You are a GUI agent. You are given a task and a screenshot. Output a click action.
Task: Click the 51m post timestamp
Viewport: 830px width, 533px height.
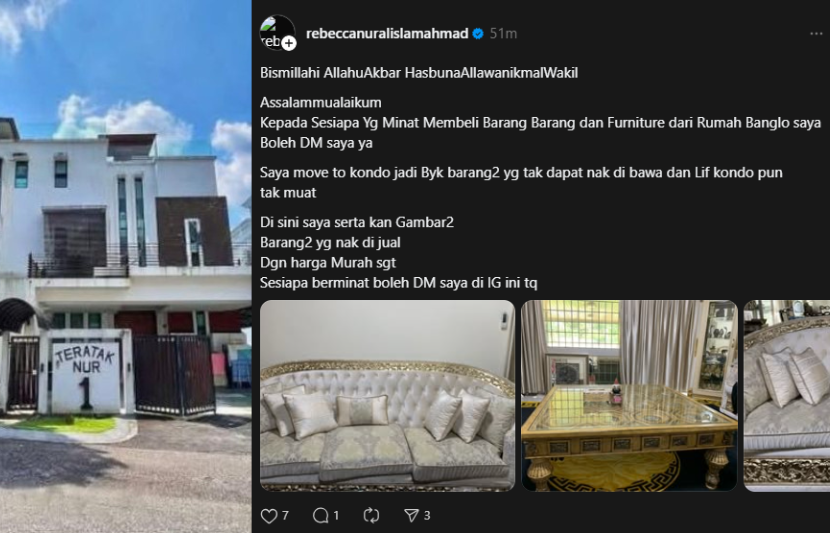[x=503, y=34]
